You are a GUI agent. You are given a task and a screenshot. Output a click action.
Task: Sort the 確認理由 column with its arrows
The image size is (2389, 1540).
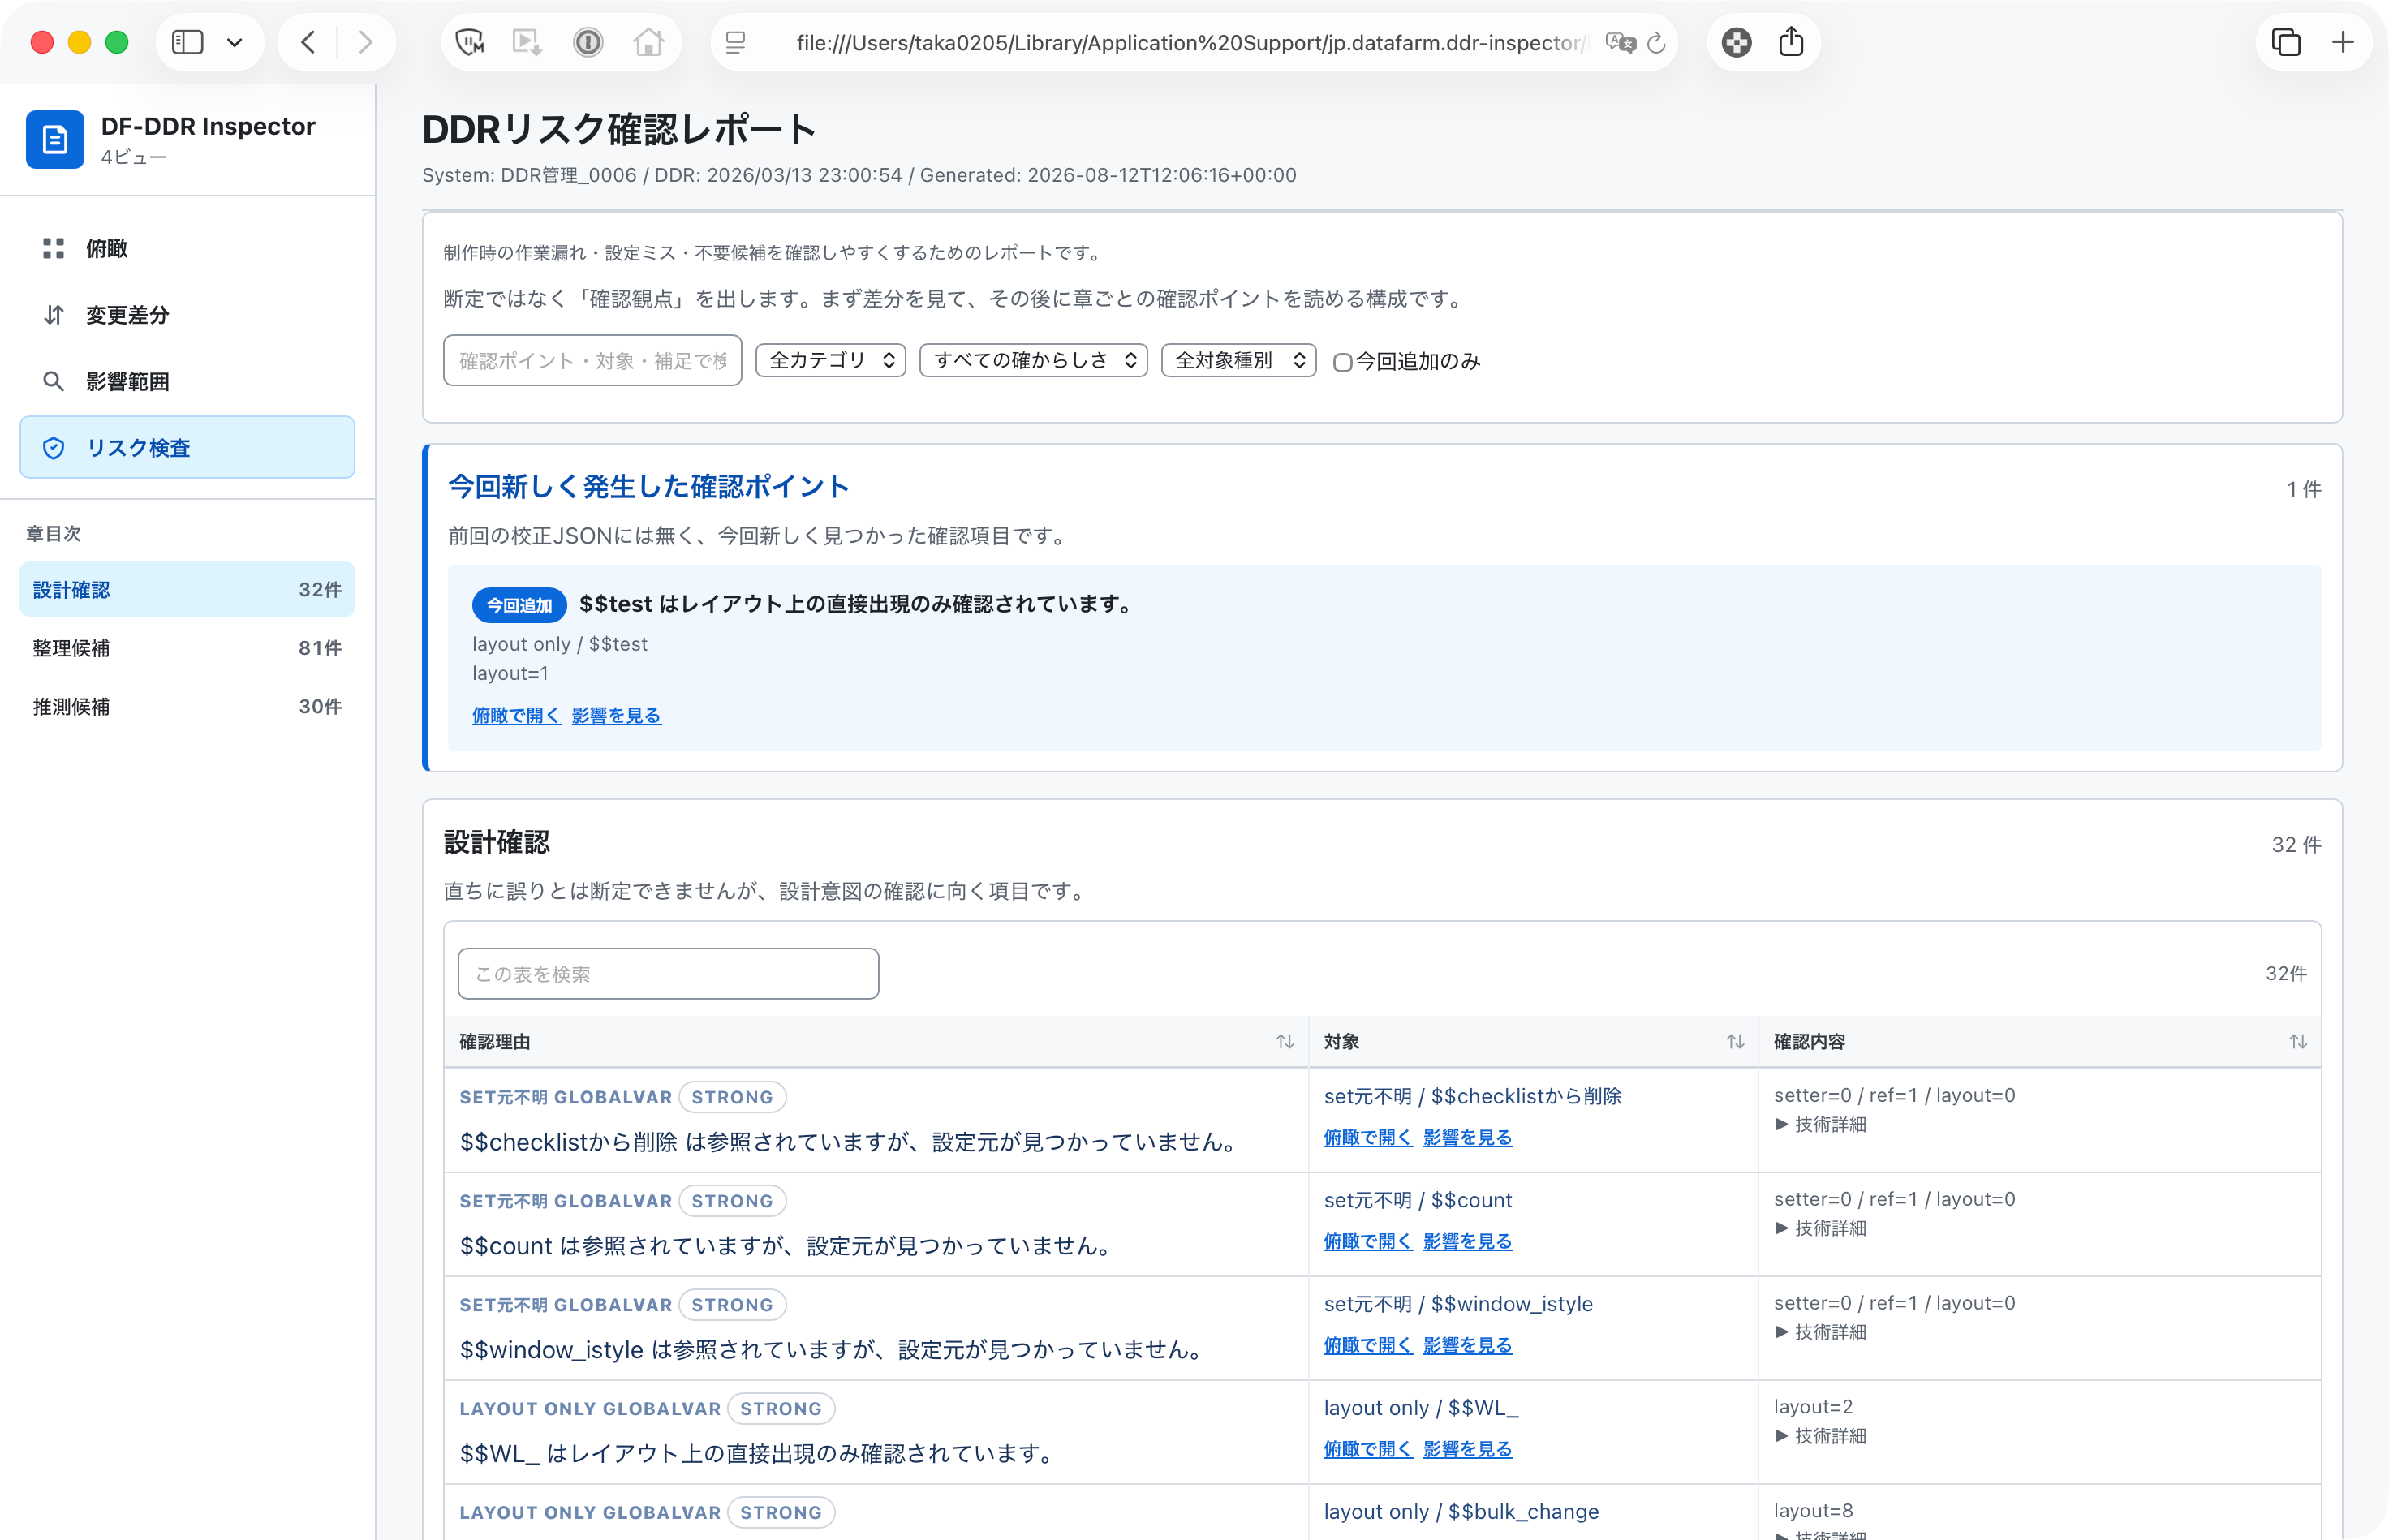click(1285, 1042)
